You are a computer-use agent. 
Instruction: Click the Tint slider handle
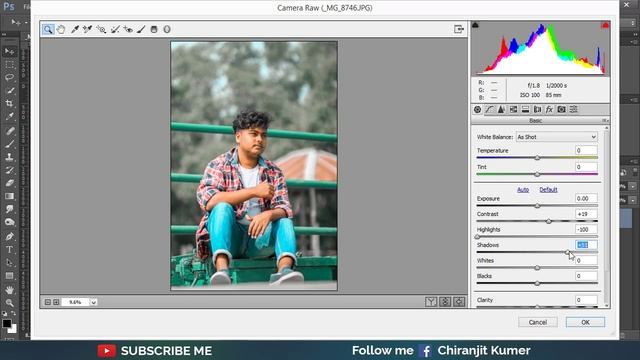[537, 174]
